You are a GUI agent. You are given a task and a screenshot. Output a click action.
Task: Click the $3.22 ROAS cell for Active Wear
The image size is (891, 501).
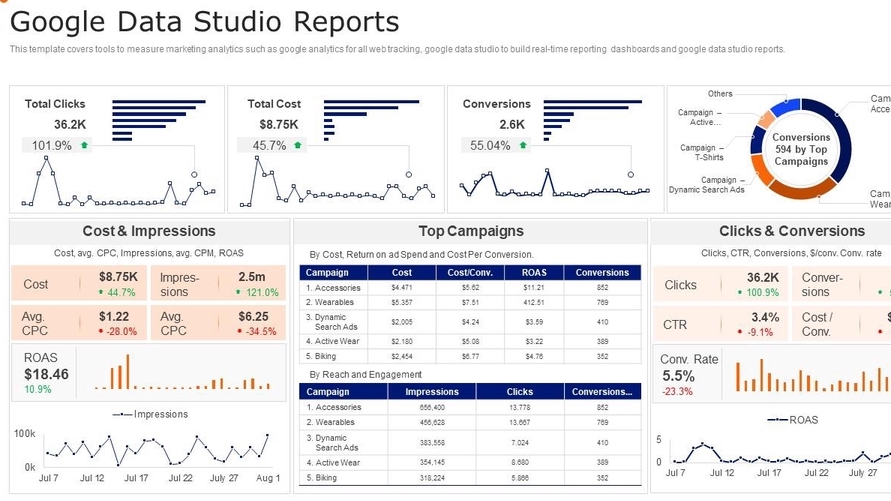[x=534, y=341]
